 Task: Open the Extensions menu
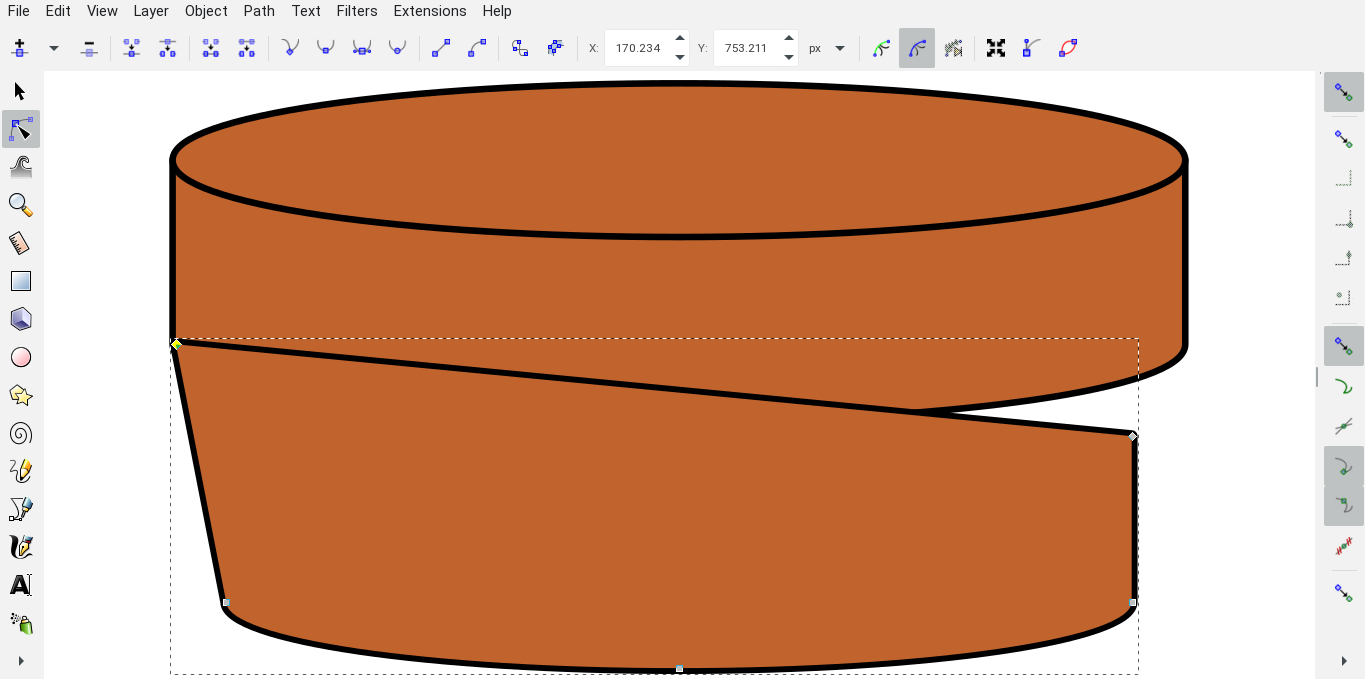429,11
